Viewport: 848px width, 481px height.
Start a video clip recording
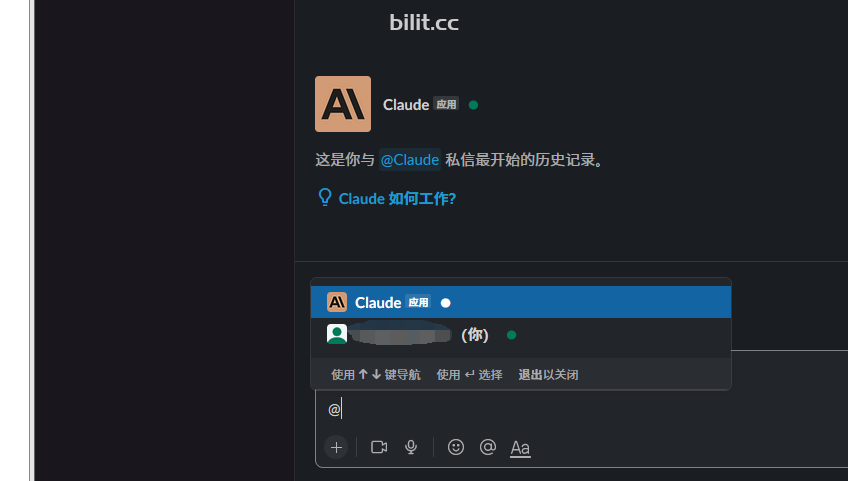point(379,447)
